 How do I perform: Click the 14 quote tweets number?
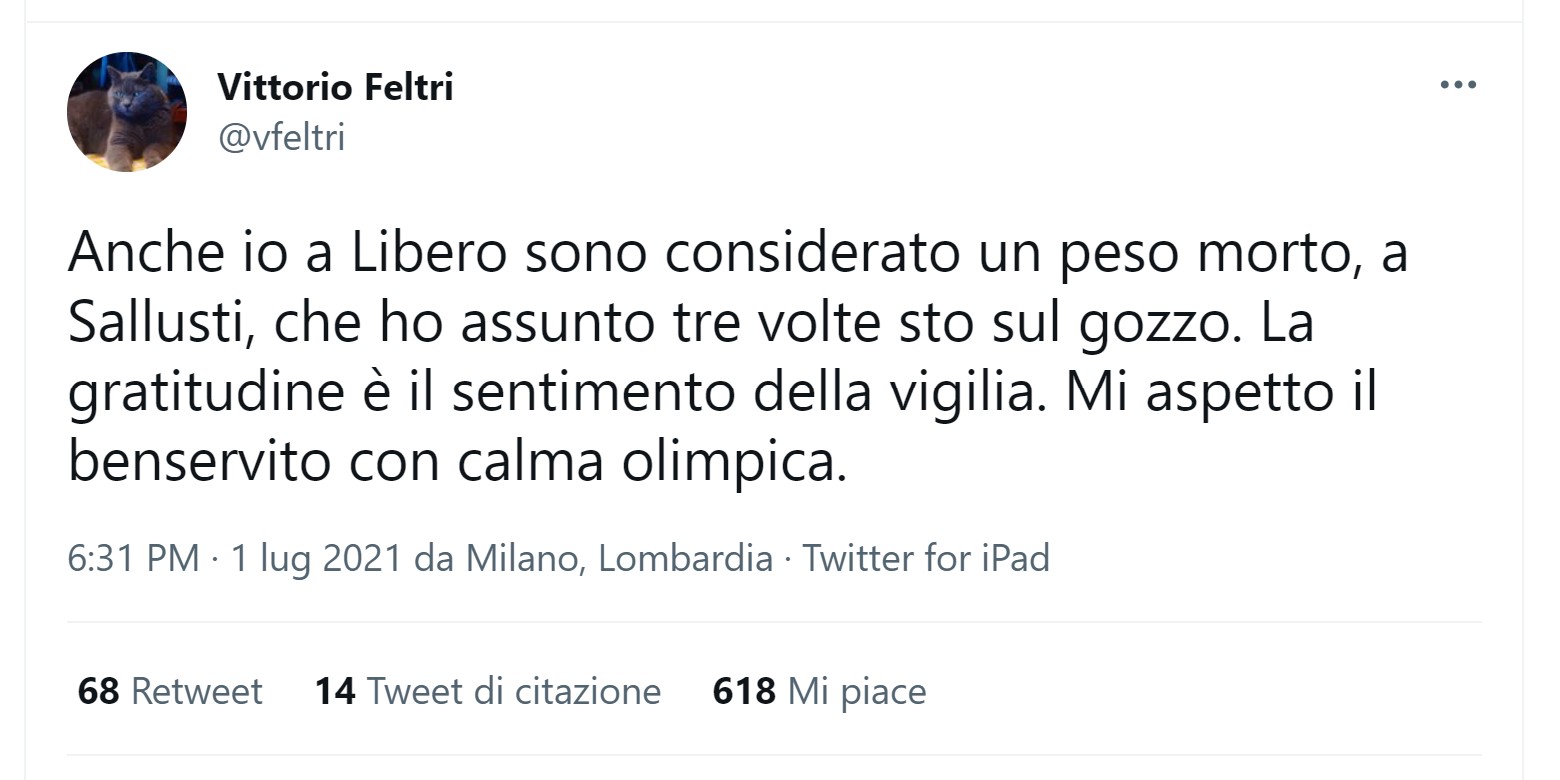point(335,691)
